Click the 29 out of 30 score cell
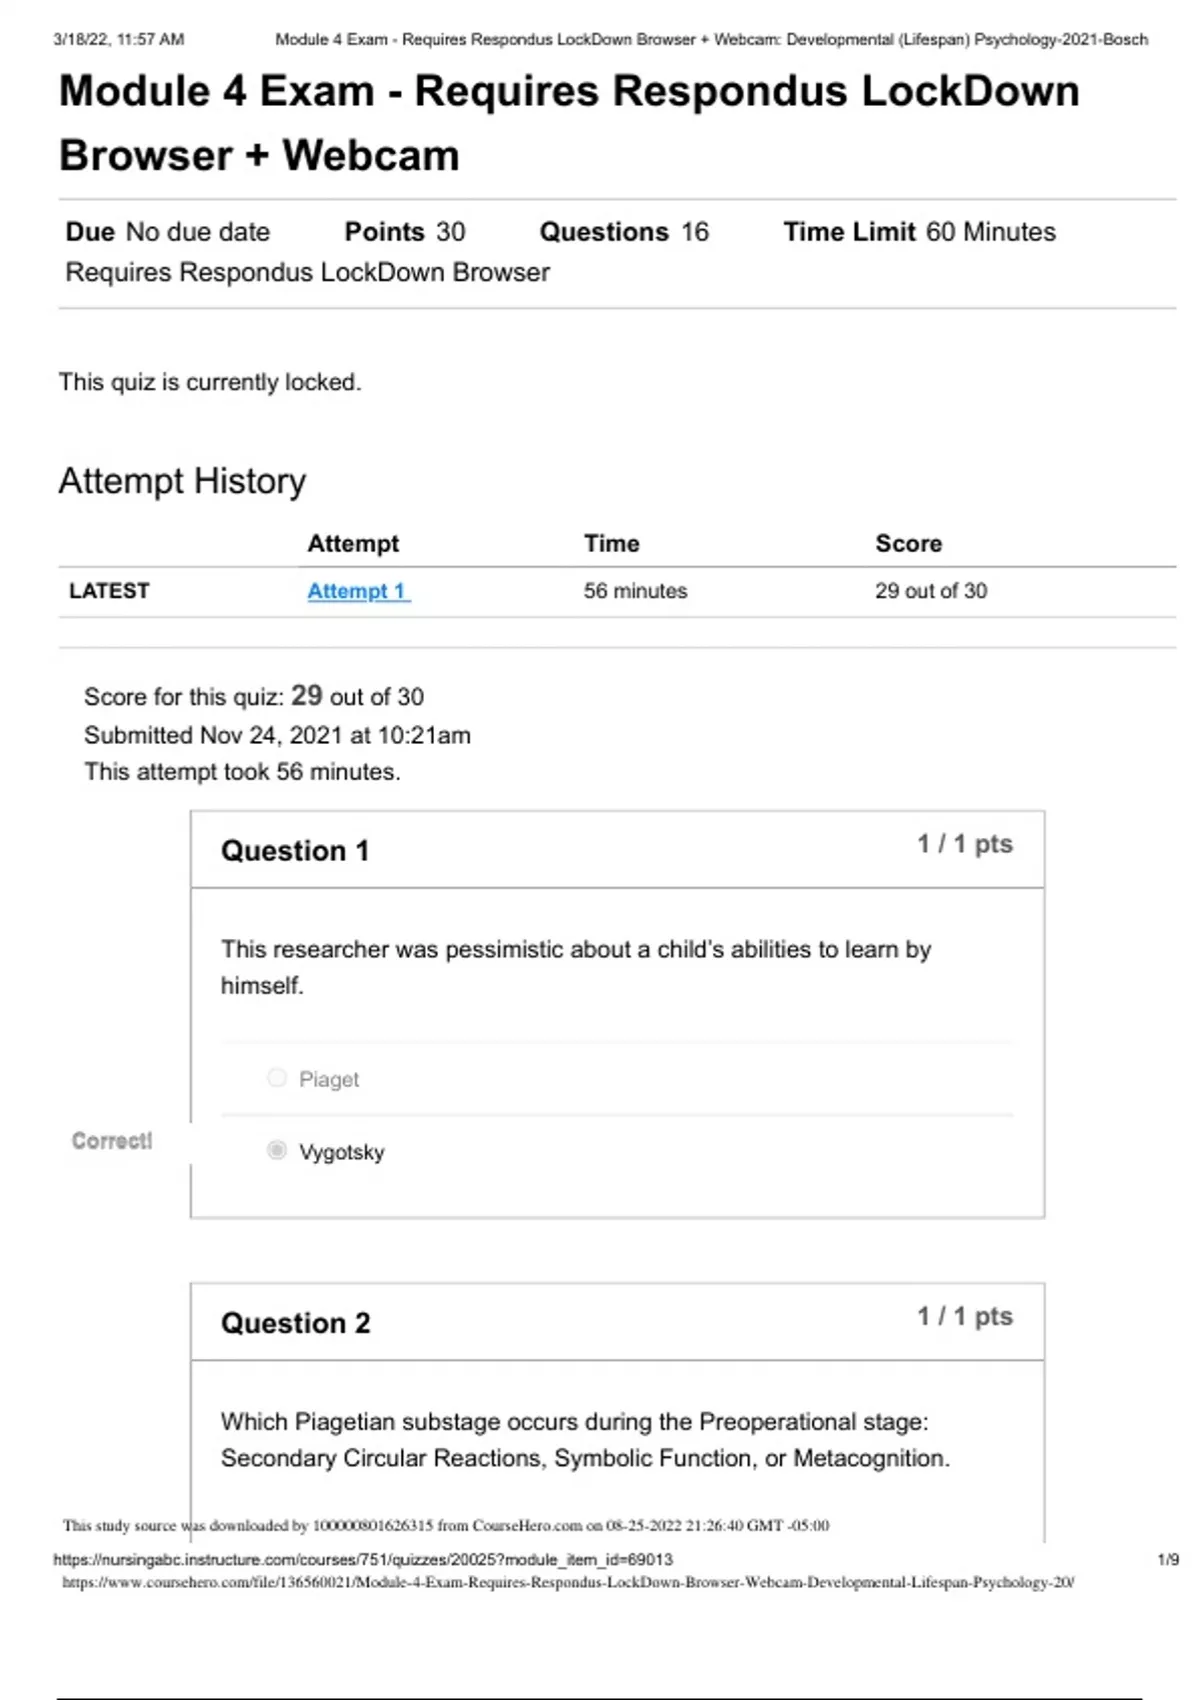This screenshot has height=1700, width=1200. (930, 591)
